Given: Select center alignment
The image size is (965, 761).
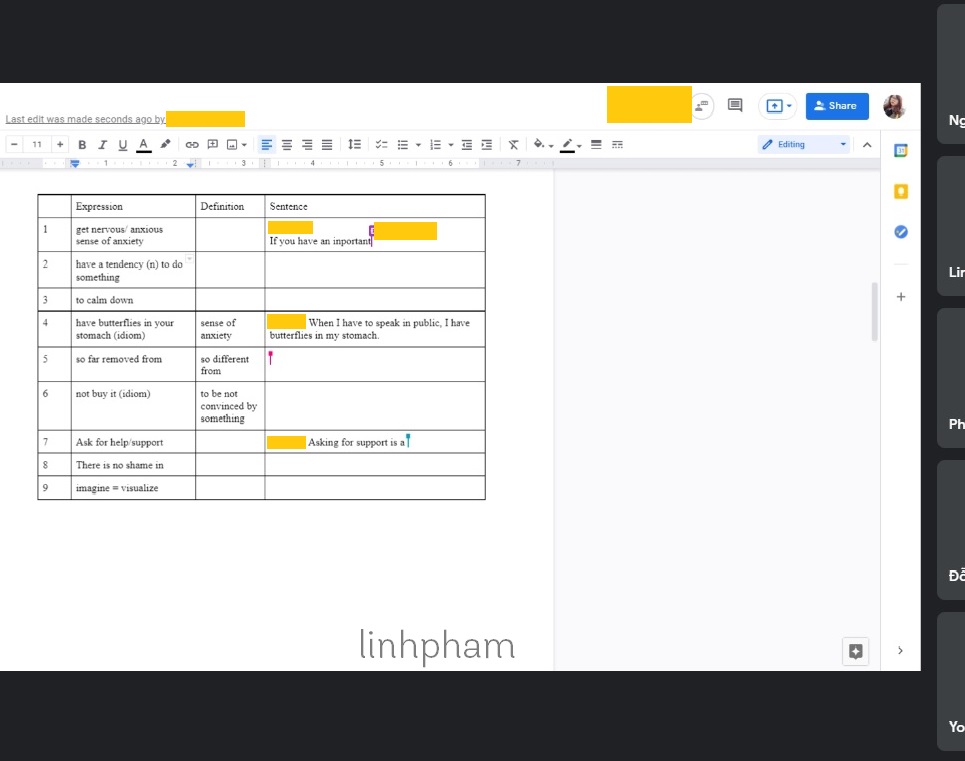Looking at the screenshot, I should pos(287,145).
